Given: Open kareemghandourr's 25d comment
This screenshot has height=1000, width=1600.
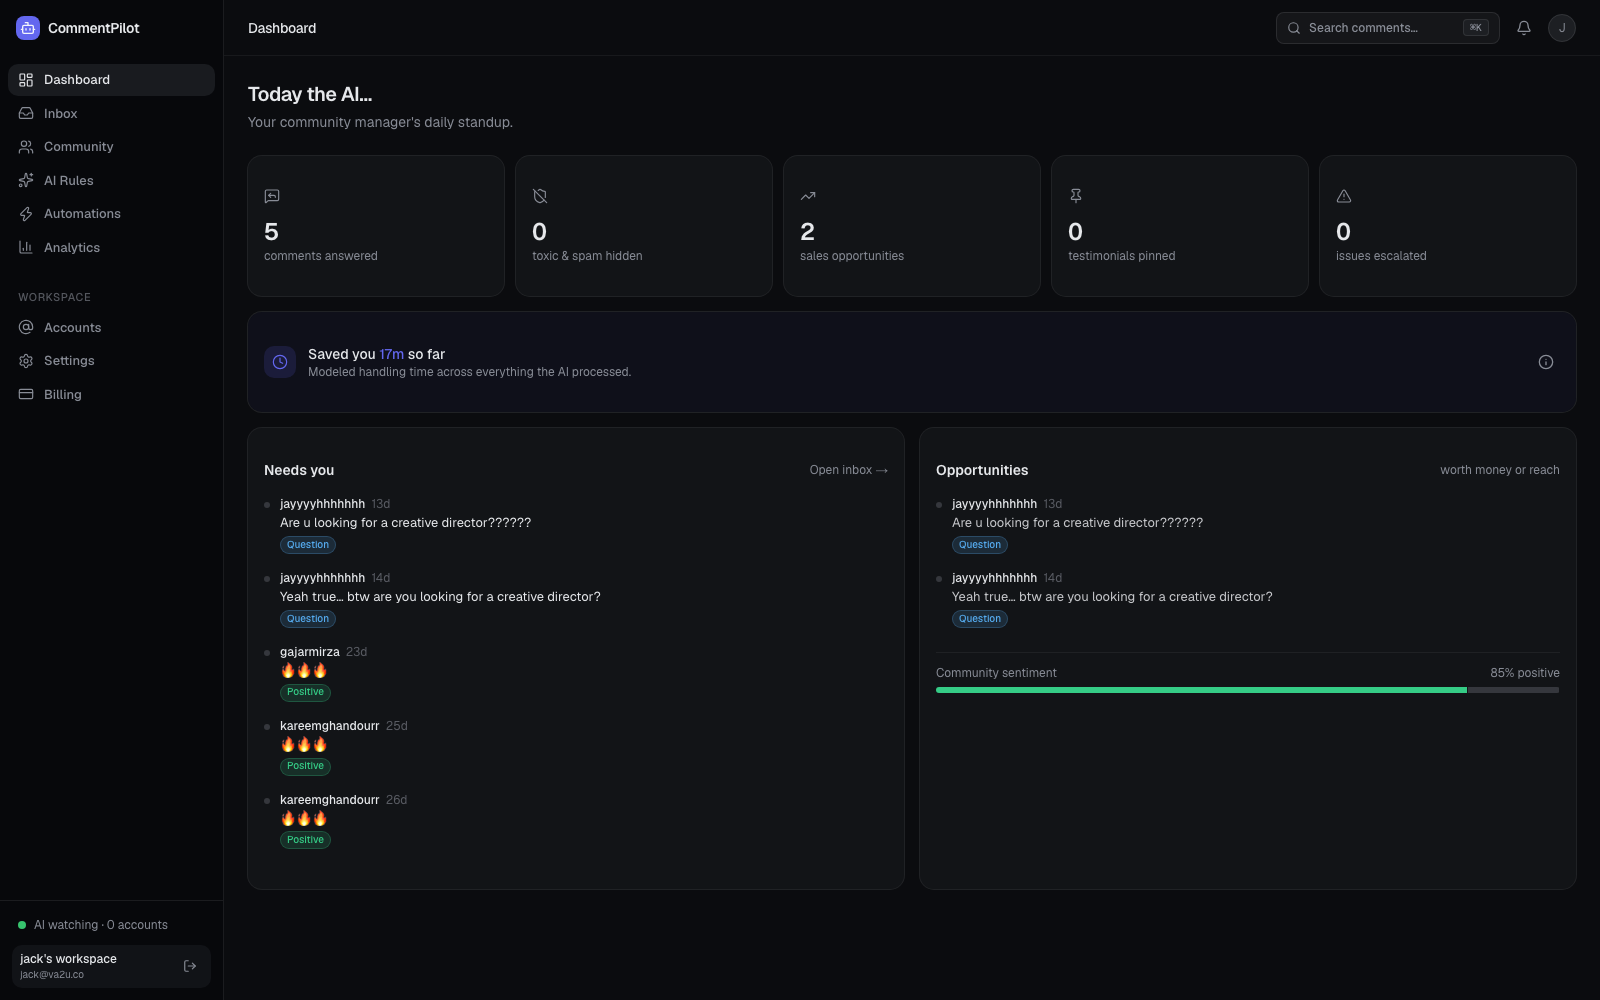Looking at the screenshot, I should point(575,746).
